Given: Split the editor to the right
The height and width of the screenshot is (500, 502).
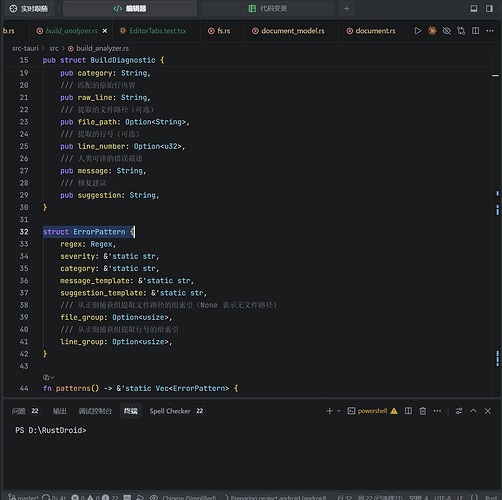Looking at the screenshot, I should click(x=475, y=31).
